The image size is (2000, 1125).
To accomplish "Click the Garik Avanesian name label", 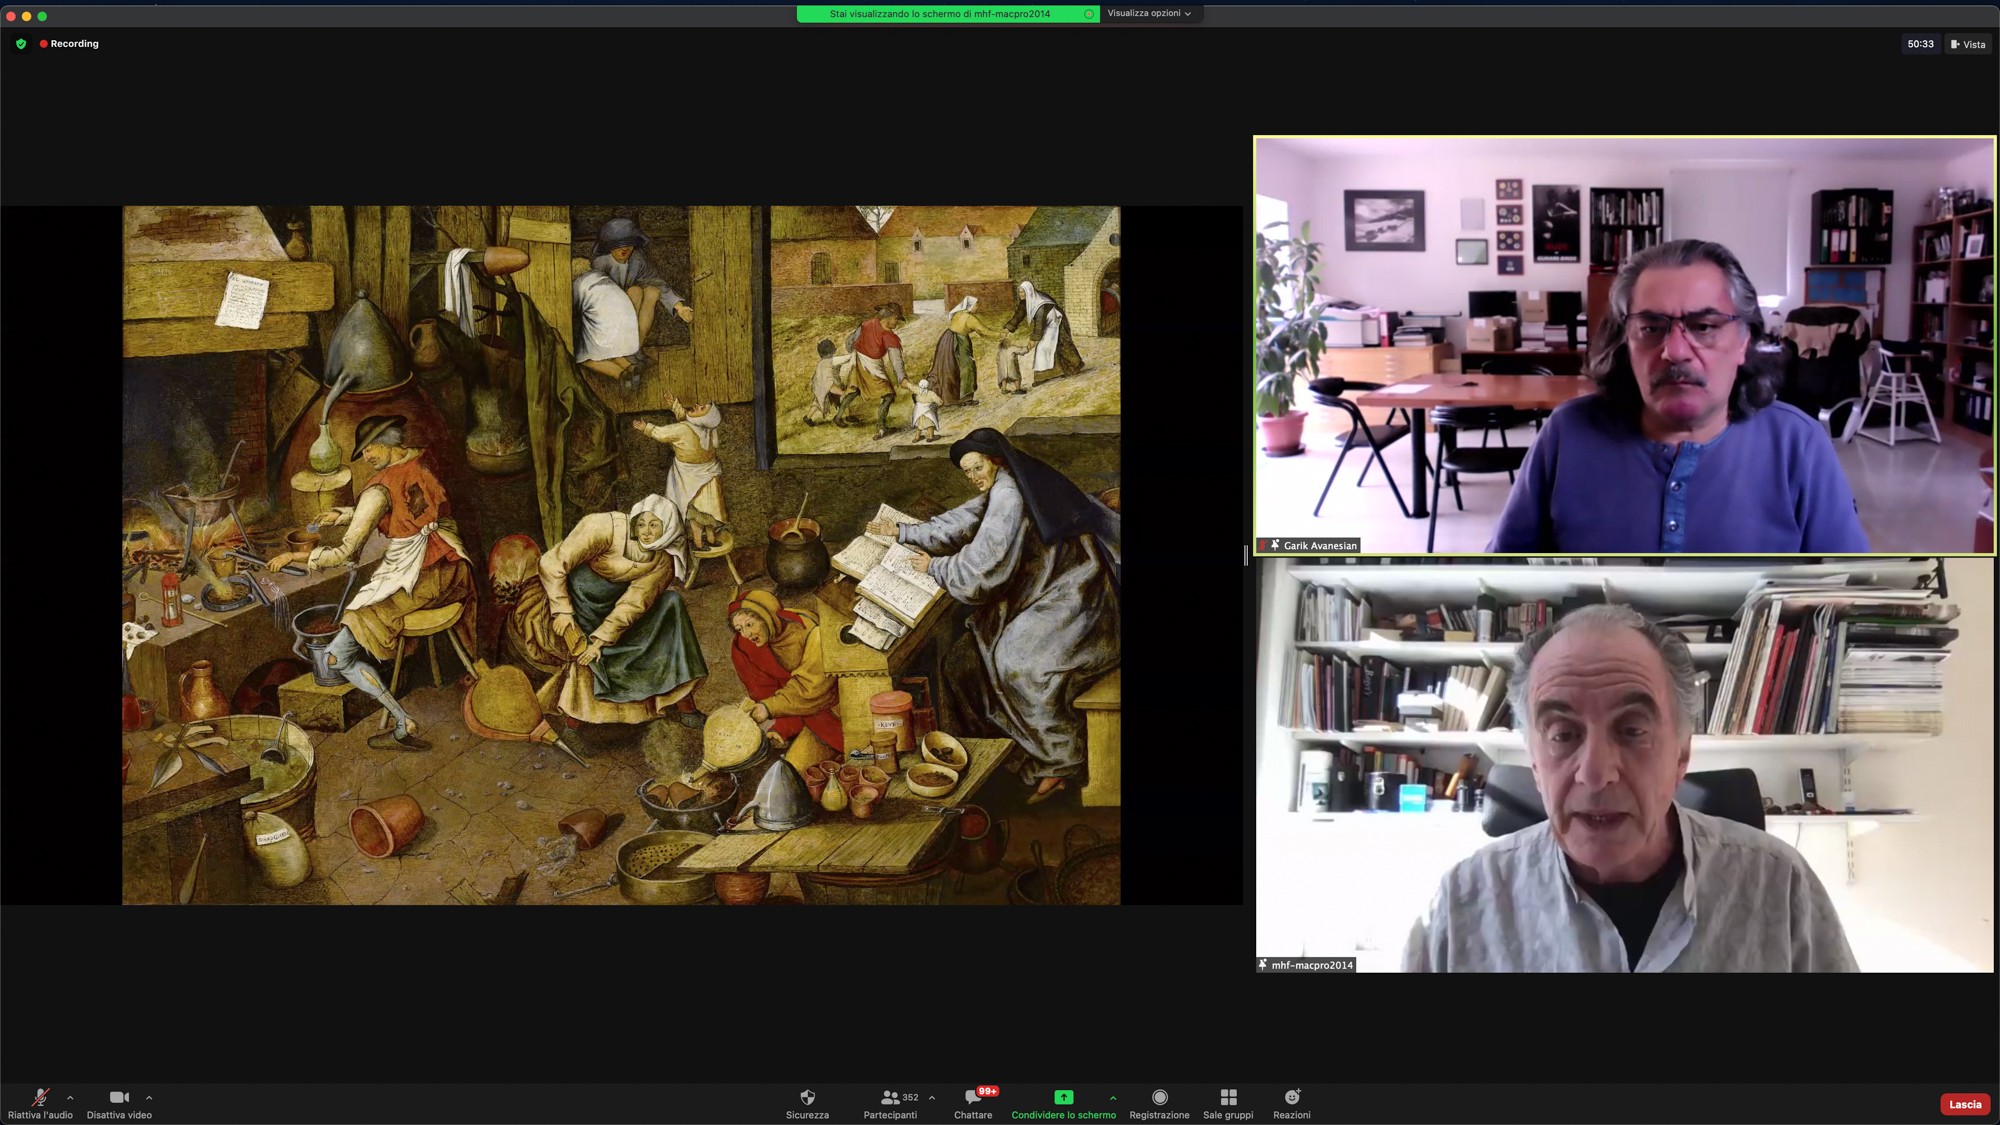I will (x=1310, y=545).
